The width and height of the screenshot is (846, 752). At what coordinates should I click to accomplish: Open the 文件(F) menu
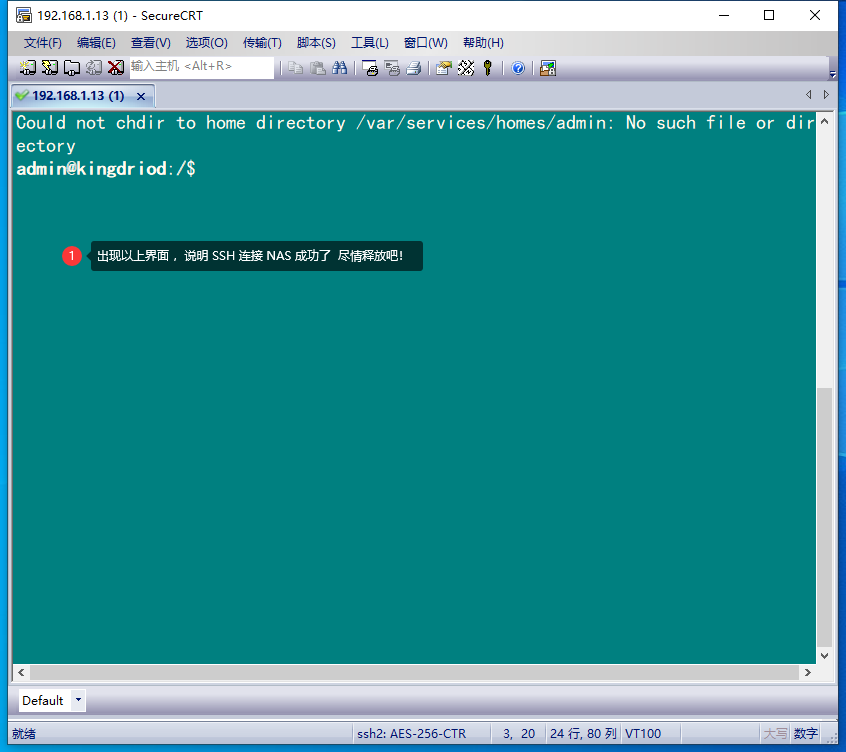click(43, 43)
